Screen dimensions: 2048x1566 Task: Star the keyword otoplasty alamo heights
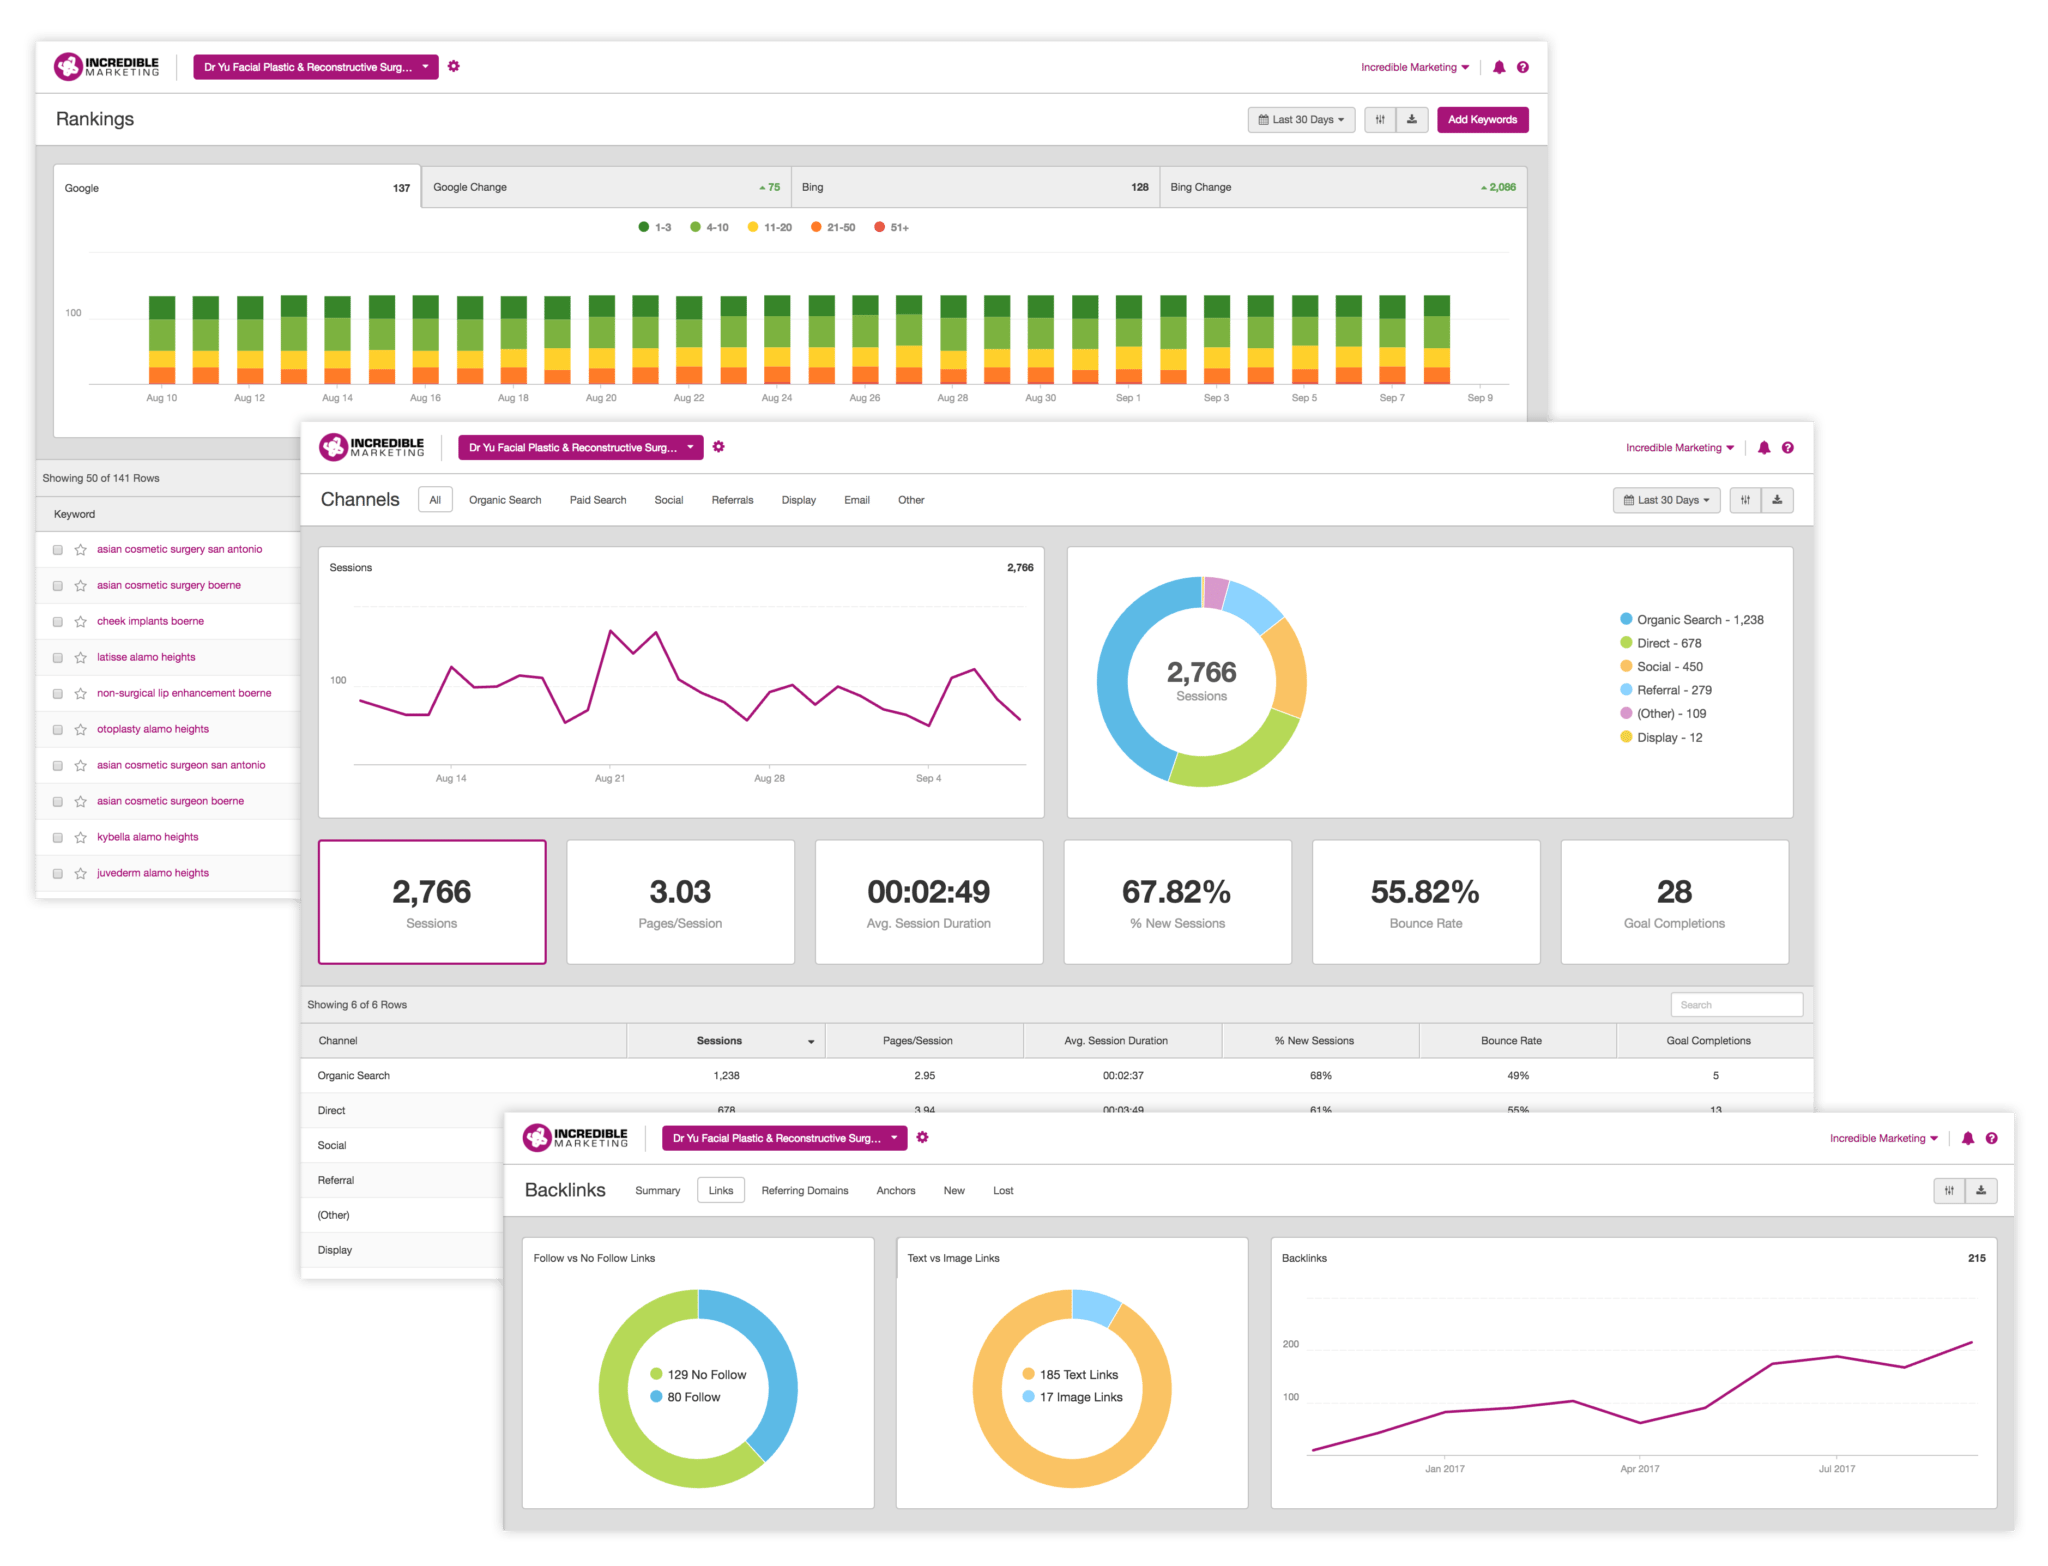tap(81, 730)
